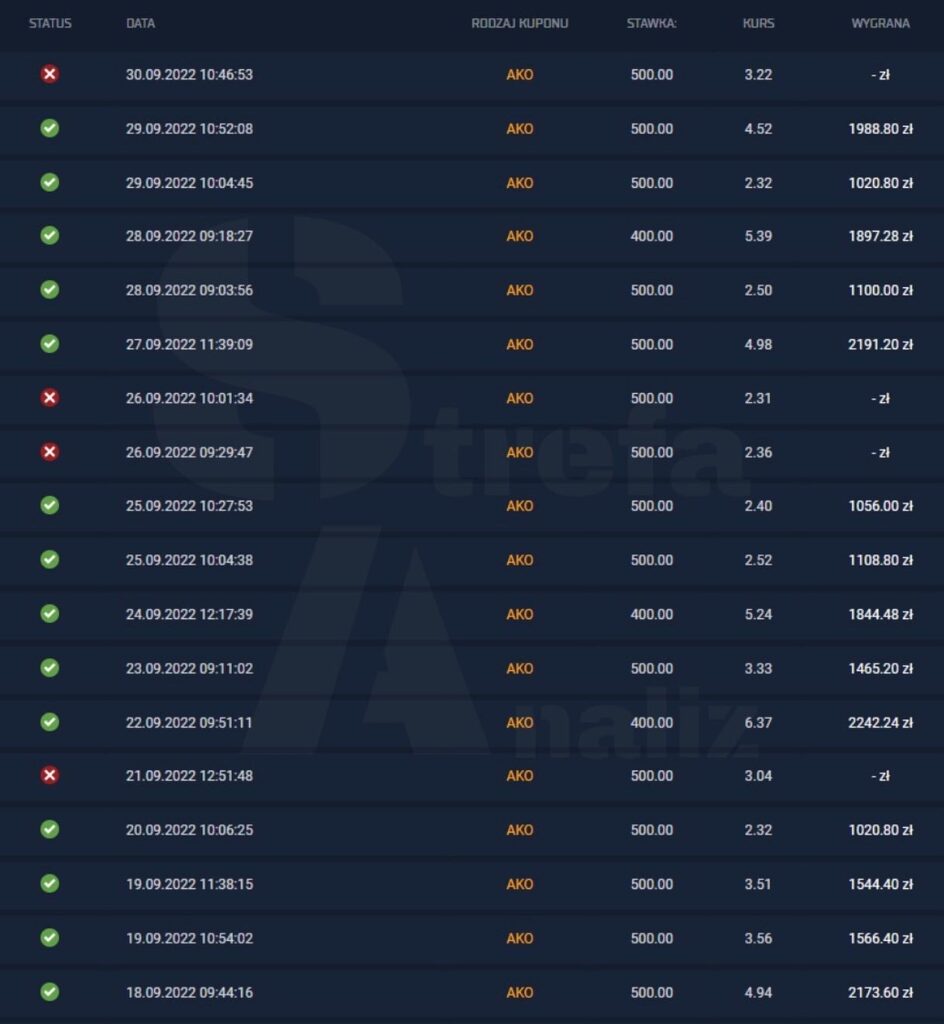944x1024 pixels.
Task: Sort by the DATA column header
Action: tap(140, 24)
